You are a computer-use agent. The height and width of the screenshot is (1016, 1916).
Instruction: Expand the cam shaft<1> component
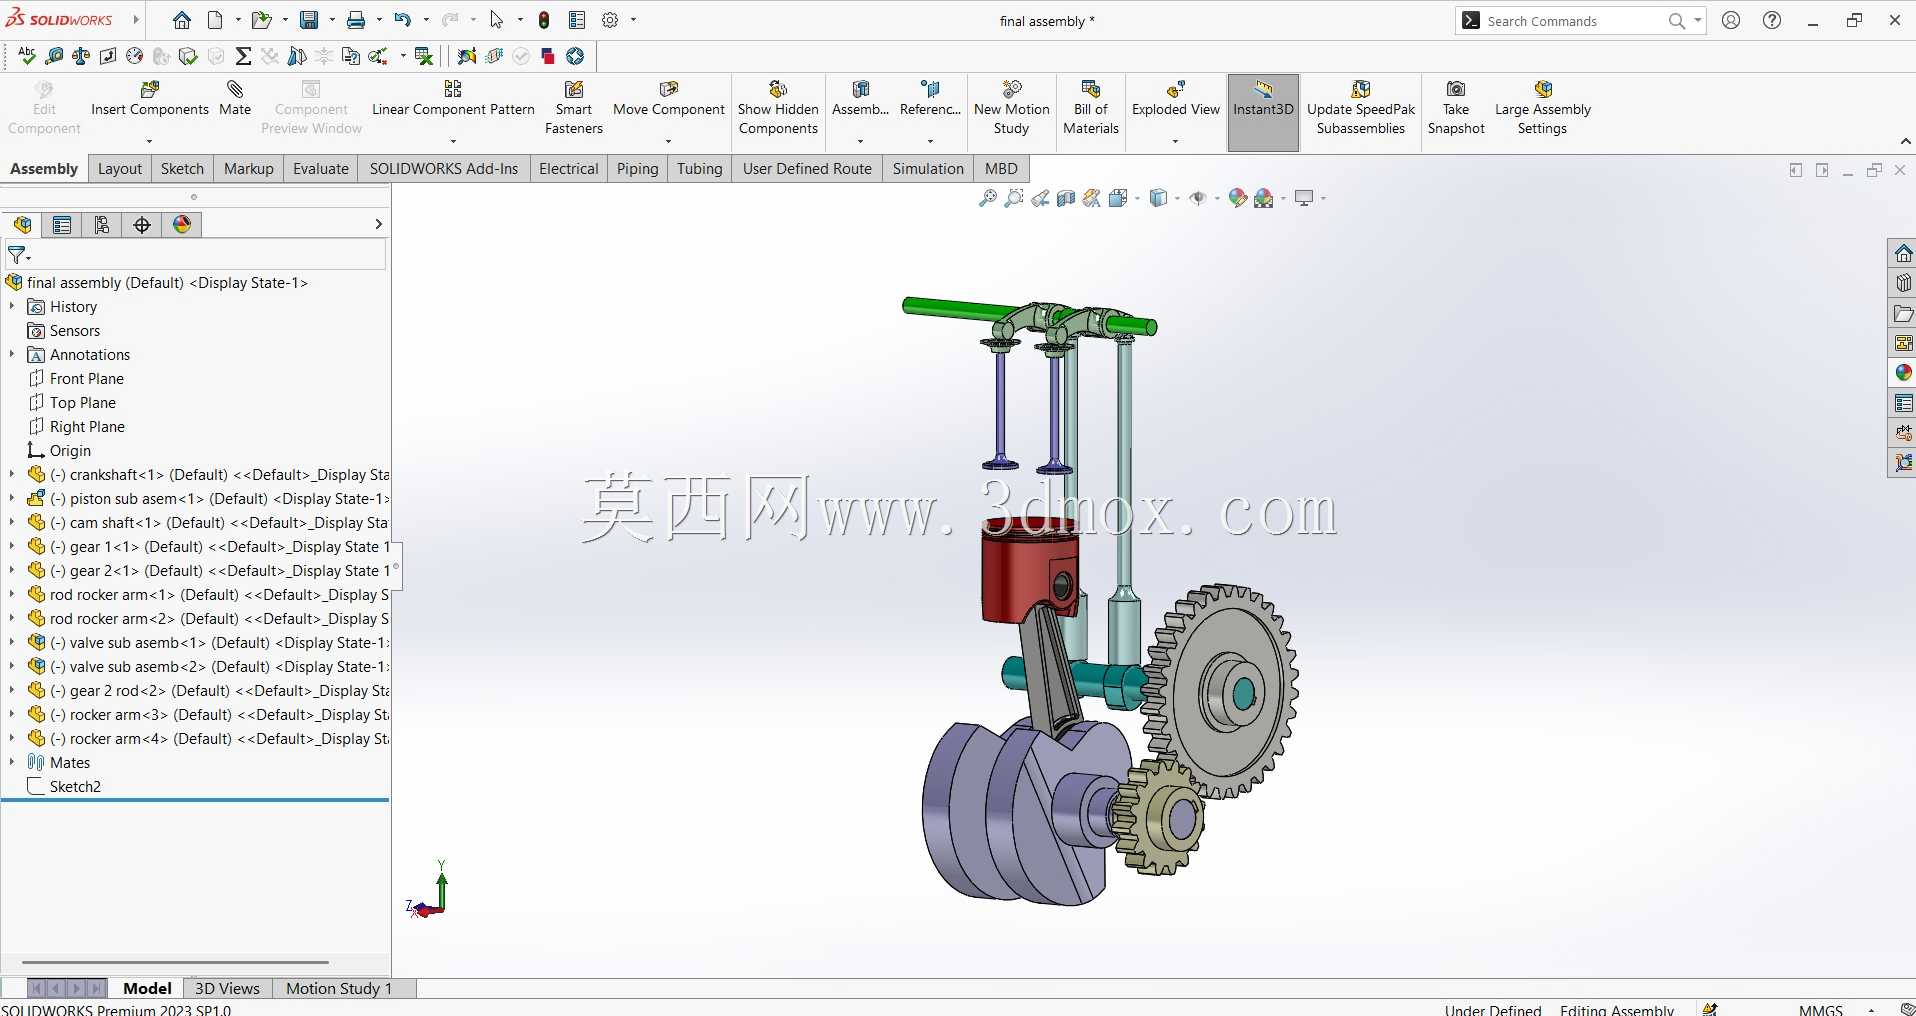pos(12,522)
